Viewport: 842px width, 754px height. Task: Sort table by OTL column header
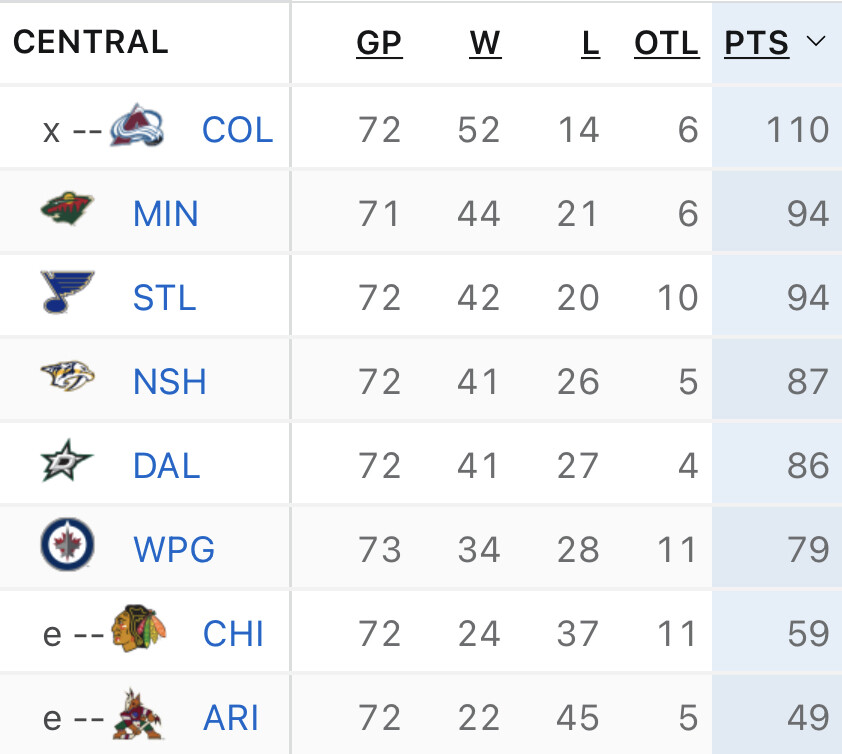pyautogui.click(x=667, y=43)
